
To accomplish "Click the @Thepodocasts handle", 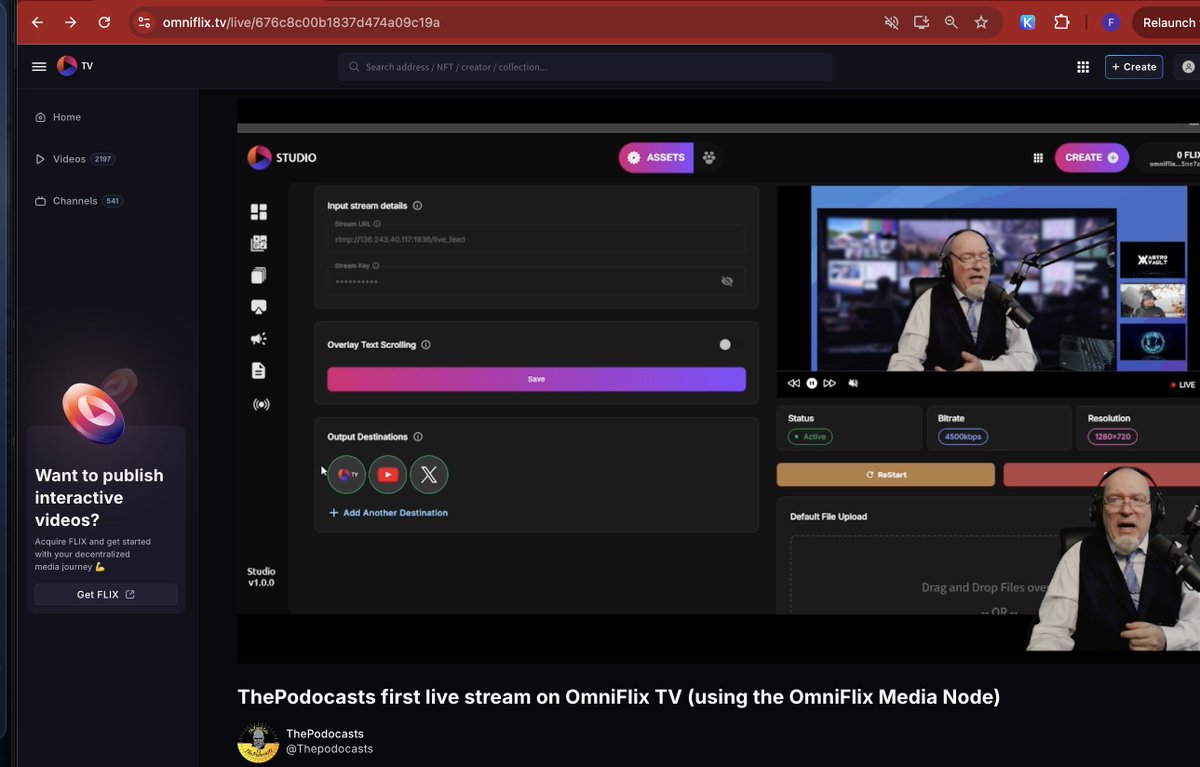I will click(x=329, y=749).
